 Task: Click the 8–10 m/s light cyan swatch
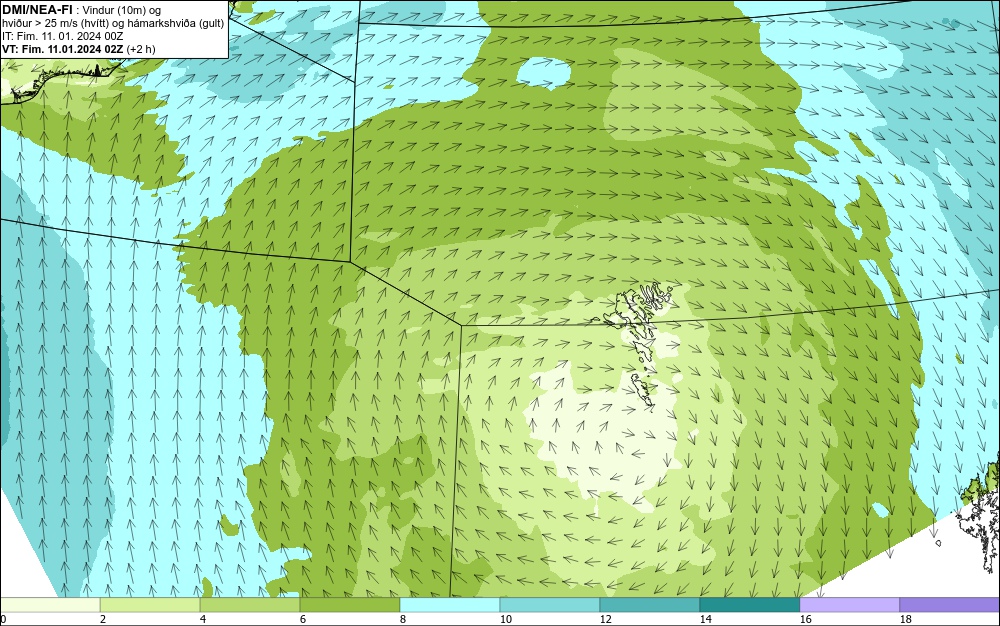450,605
